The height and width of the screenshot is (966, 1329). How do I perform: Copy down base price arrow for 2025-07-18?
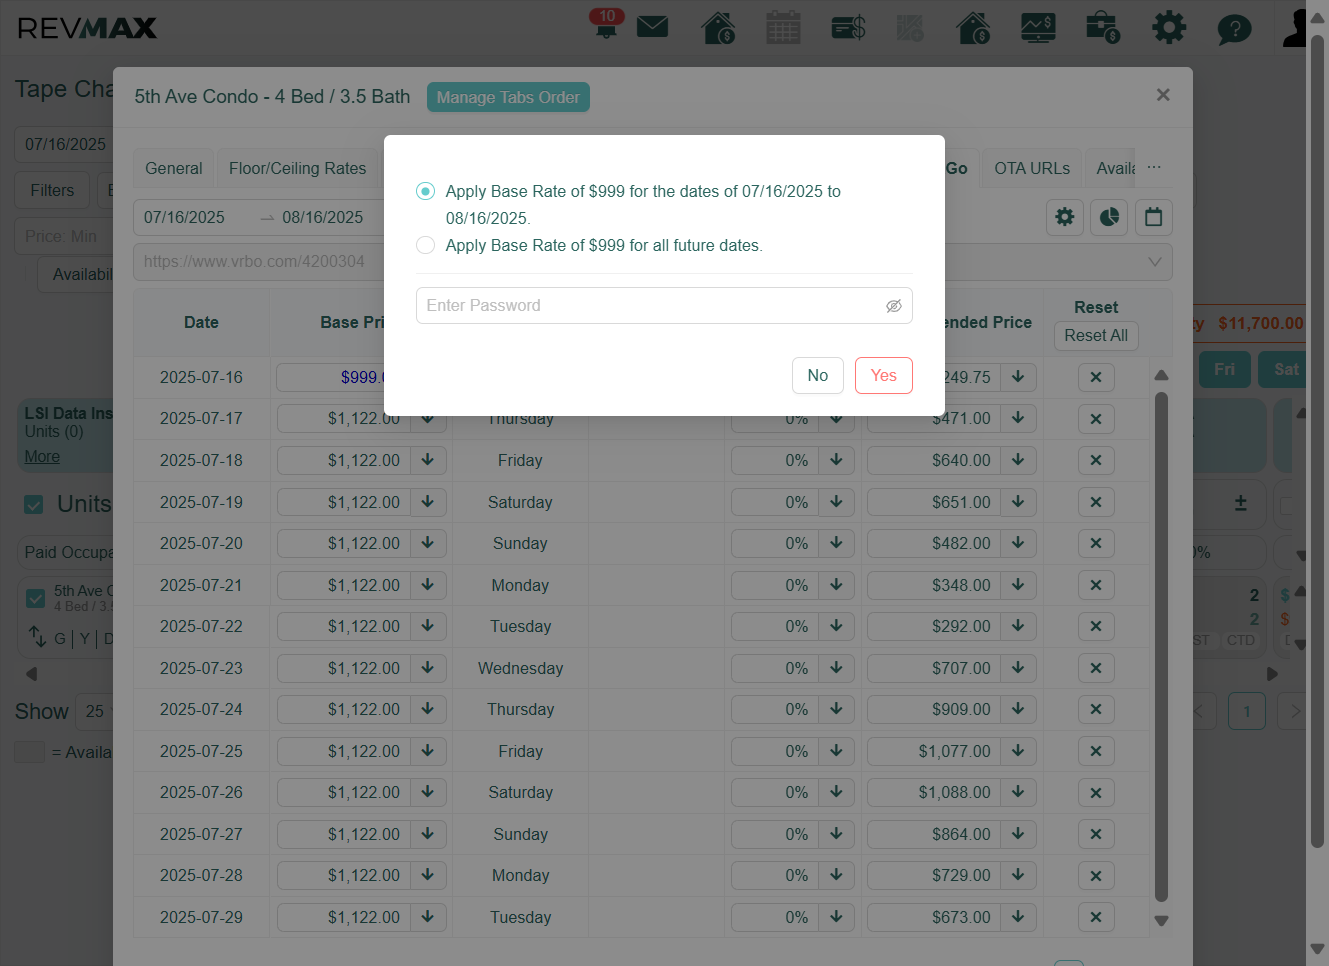click(428, 460)
